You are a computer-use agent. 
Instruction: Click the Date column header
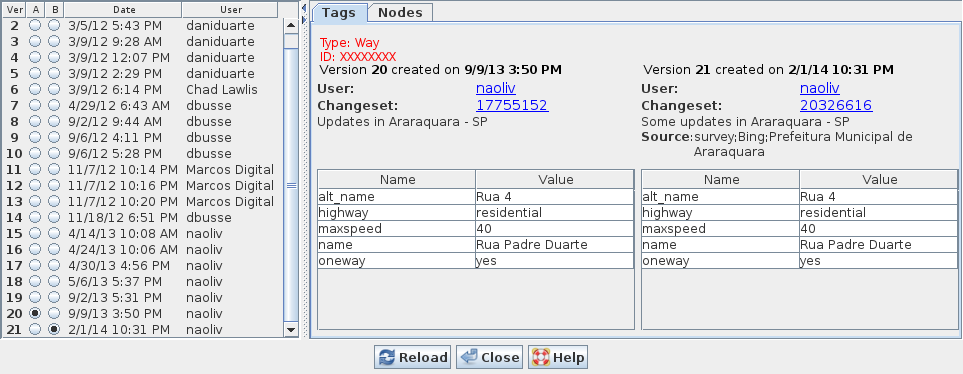pos(123,9)
